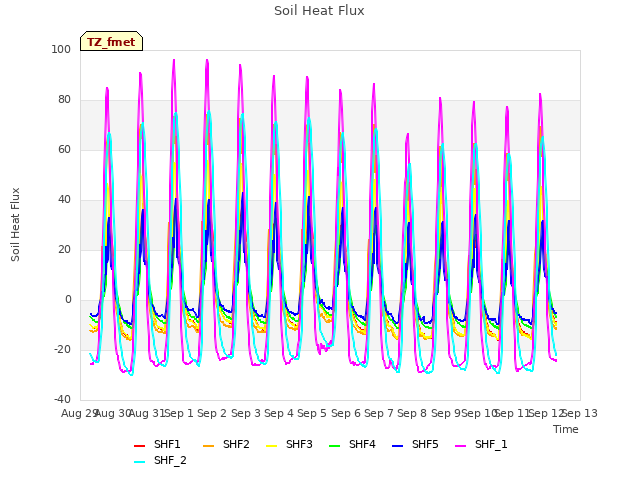Image resolution: width=640 pixels, height=480 pixels.
Task: Click the 40 y-axis tick label
Action: click(x=64, y=200)
